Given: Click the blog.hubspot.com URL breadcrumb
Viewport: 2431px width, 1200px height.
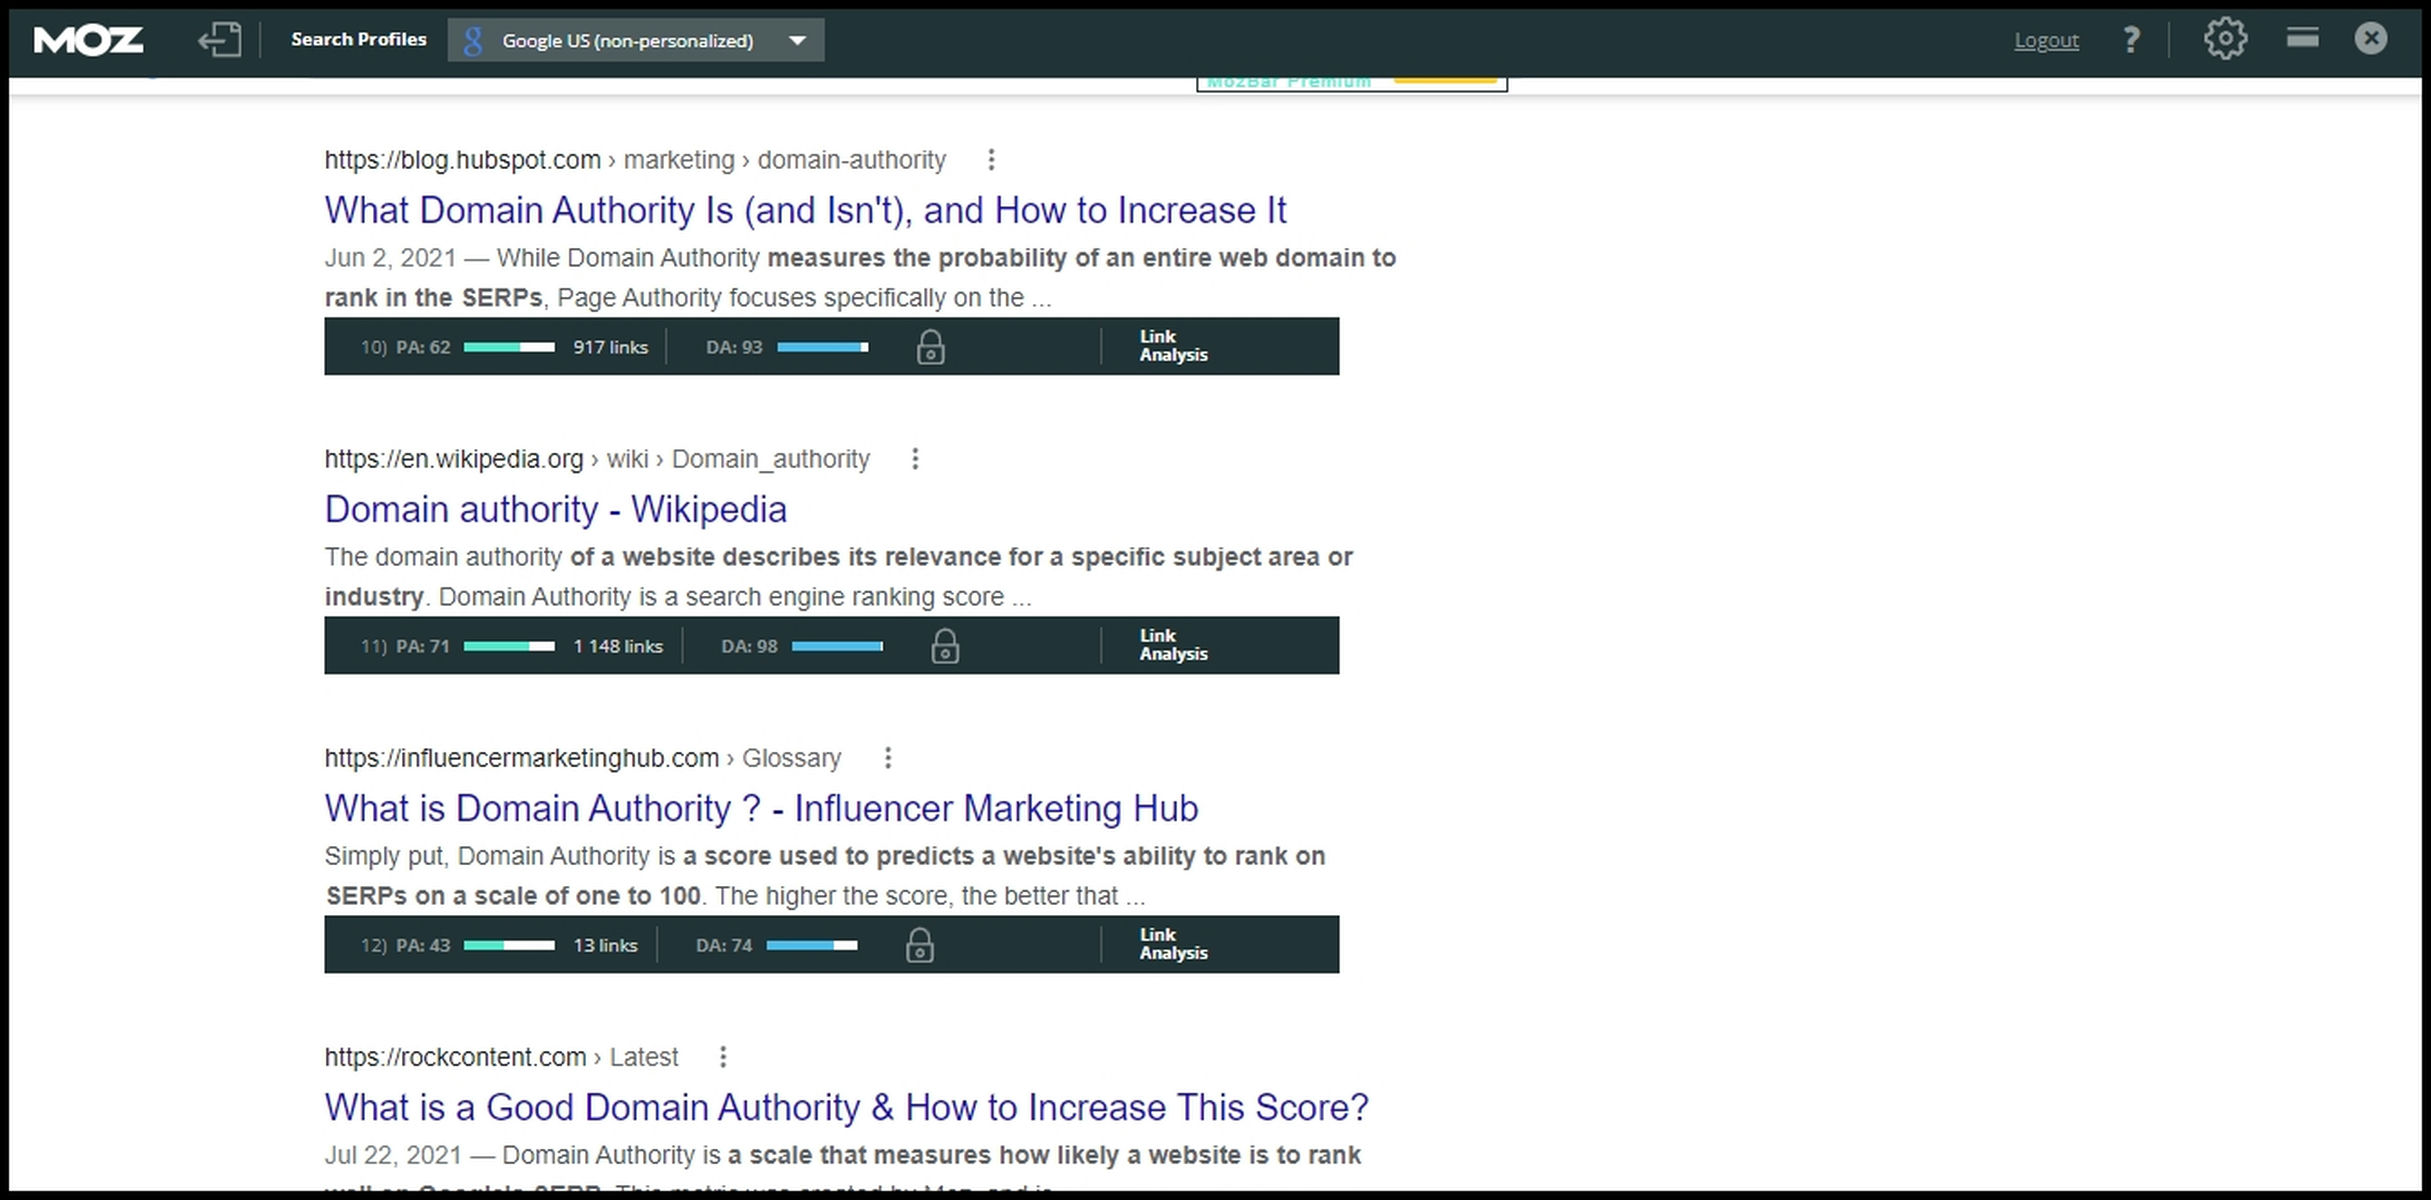Looking at the screenshot, I should pos(635,160).
